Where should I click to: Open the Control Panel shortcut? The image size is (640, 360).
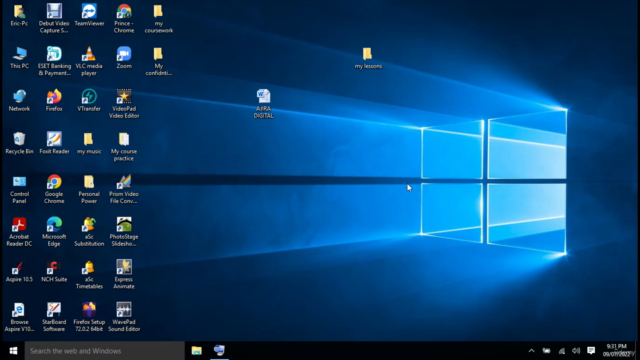[19, 189]
